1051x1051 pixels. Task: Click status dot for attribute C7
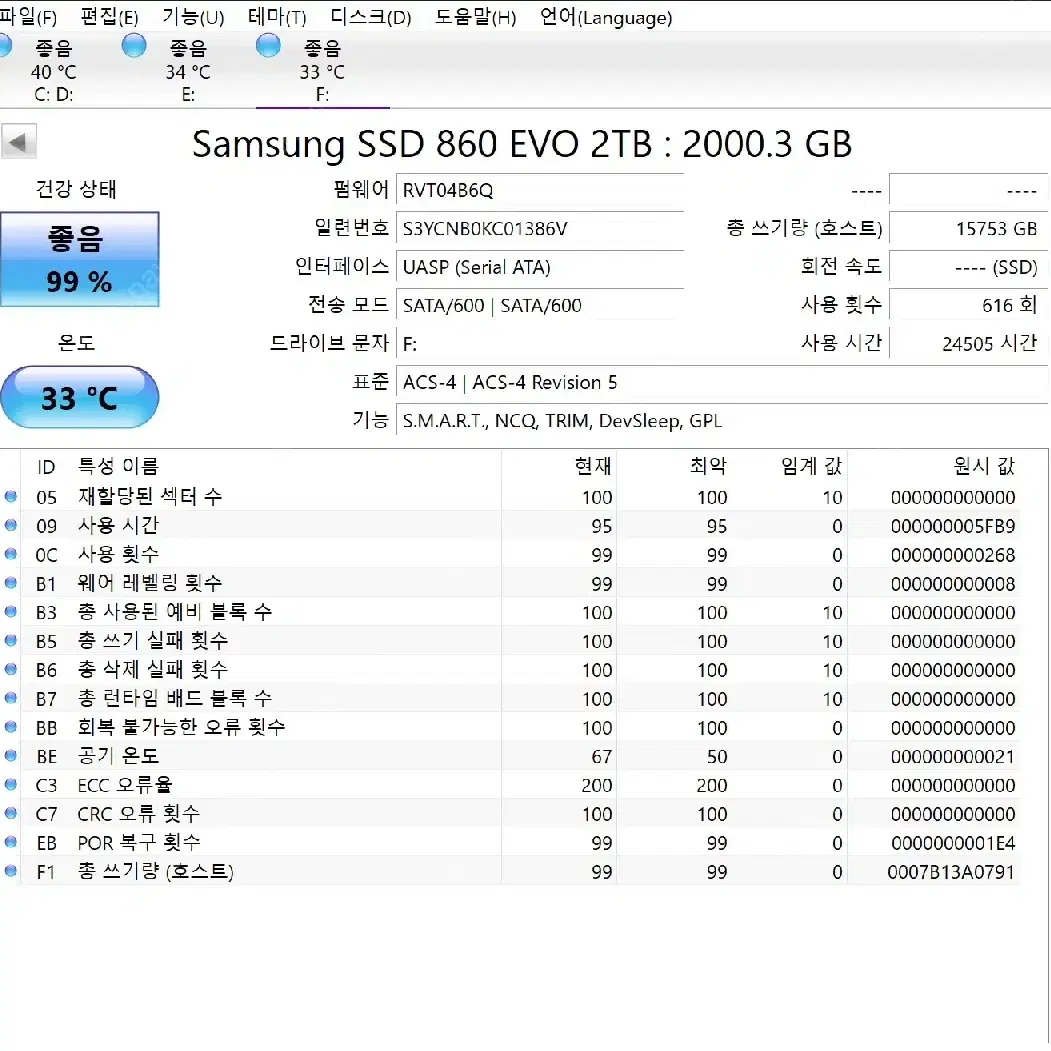(x=11, y=814)
